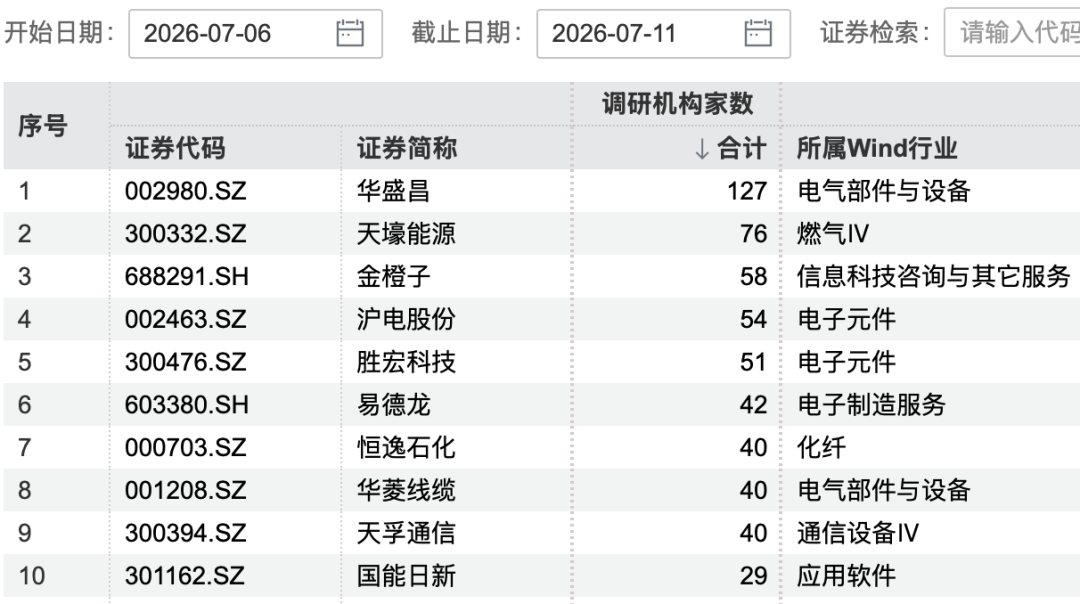Select stock code 001208.SZ
Image resolution: width=1080 pixels, height=604 pixels.
[185, 490]
